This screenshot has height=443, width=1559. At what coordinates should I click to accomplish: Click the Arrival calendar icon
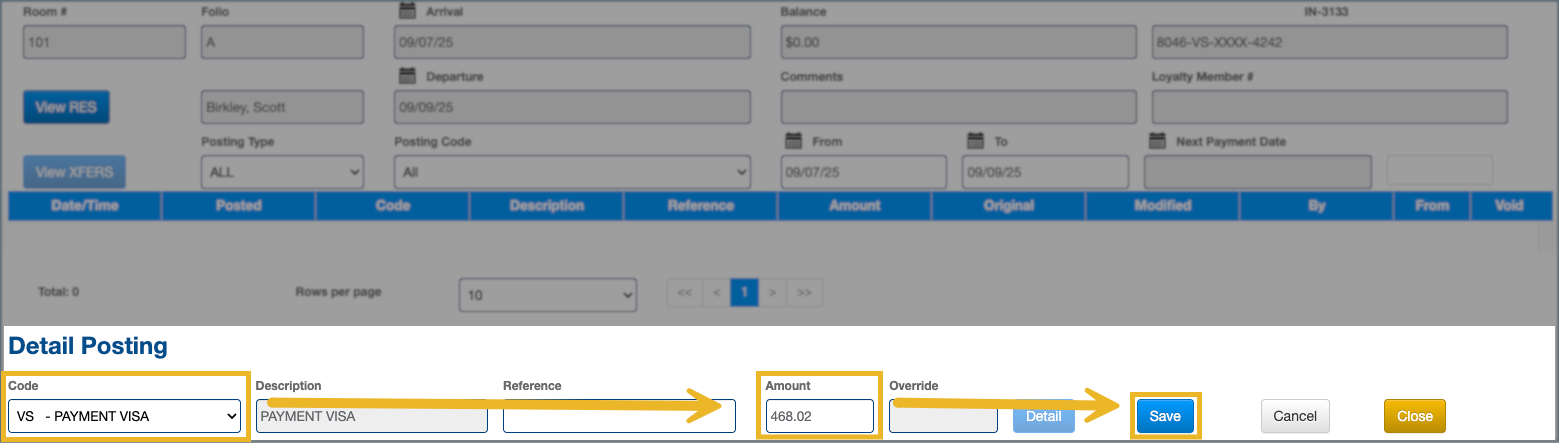(407, 12)
